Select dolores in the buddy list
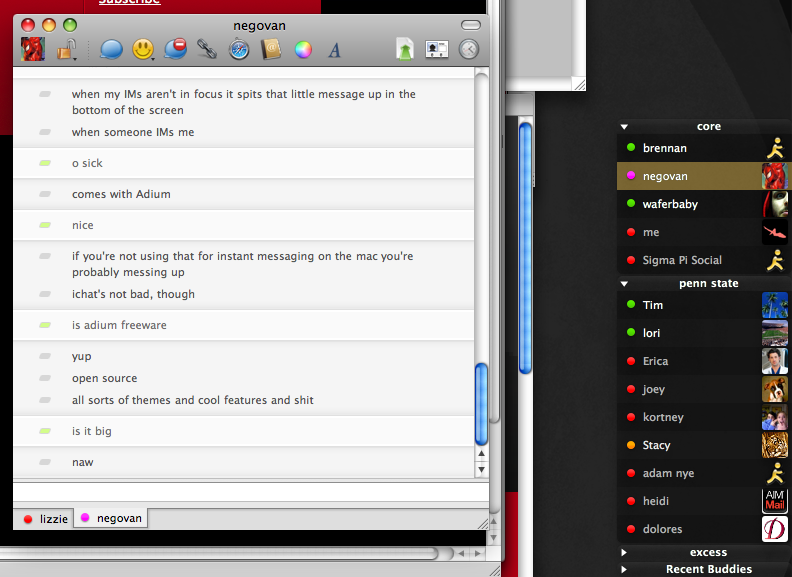Viewport: 792px width, 577px height. point(702,529)
